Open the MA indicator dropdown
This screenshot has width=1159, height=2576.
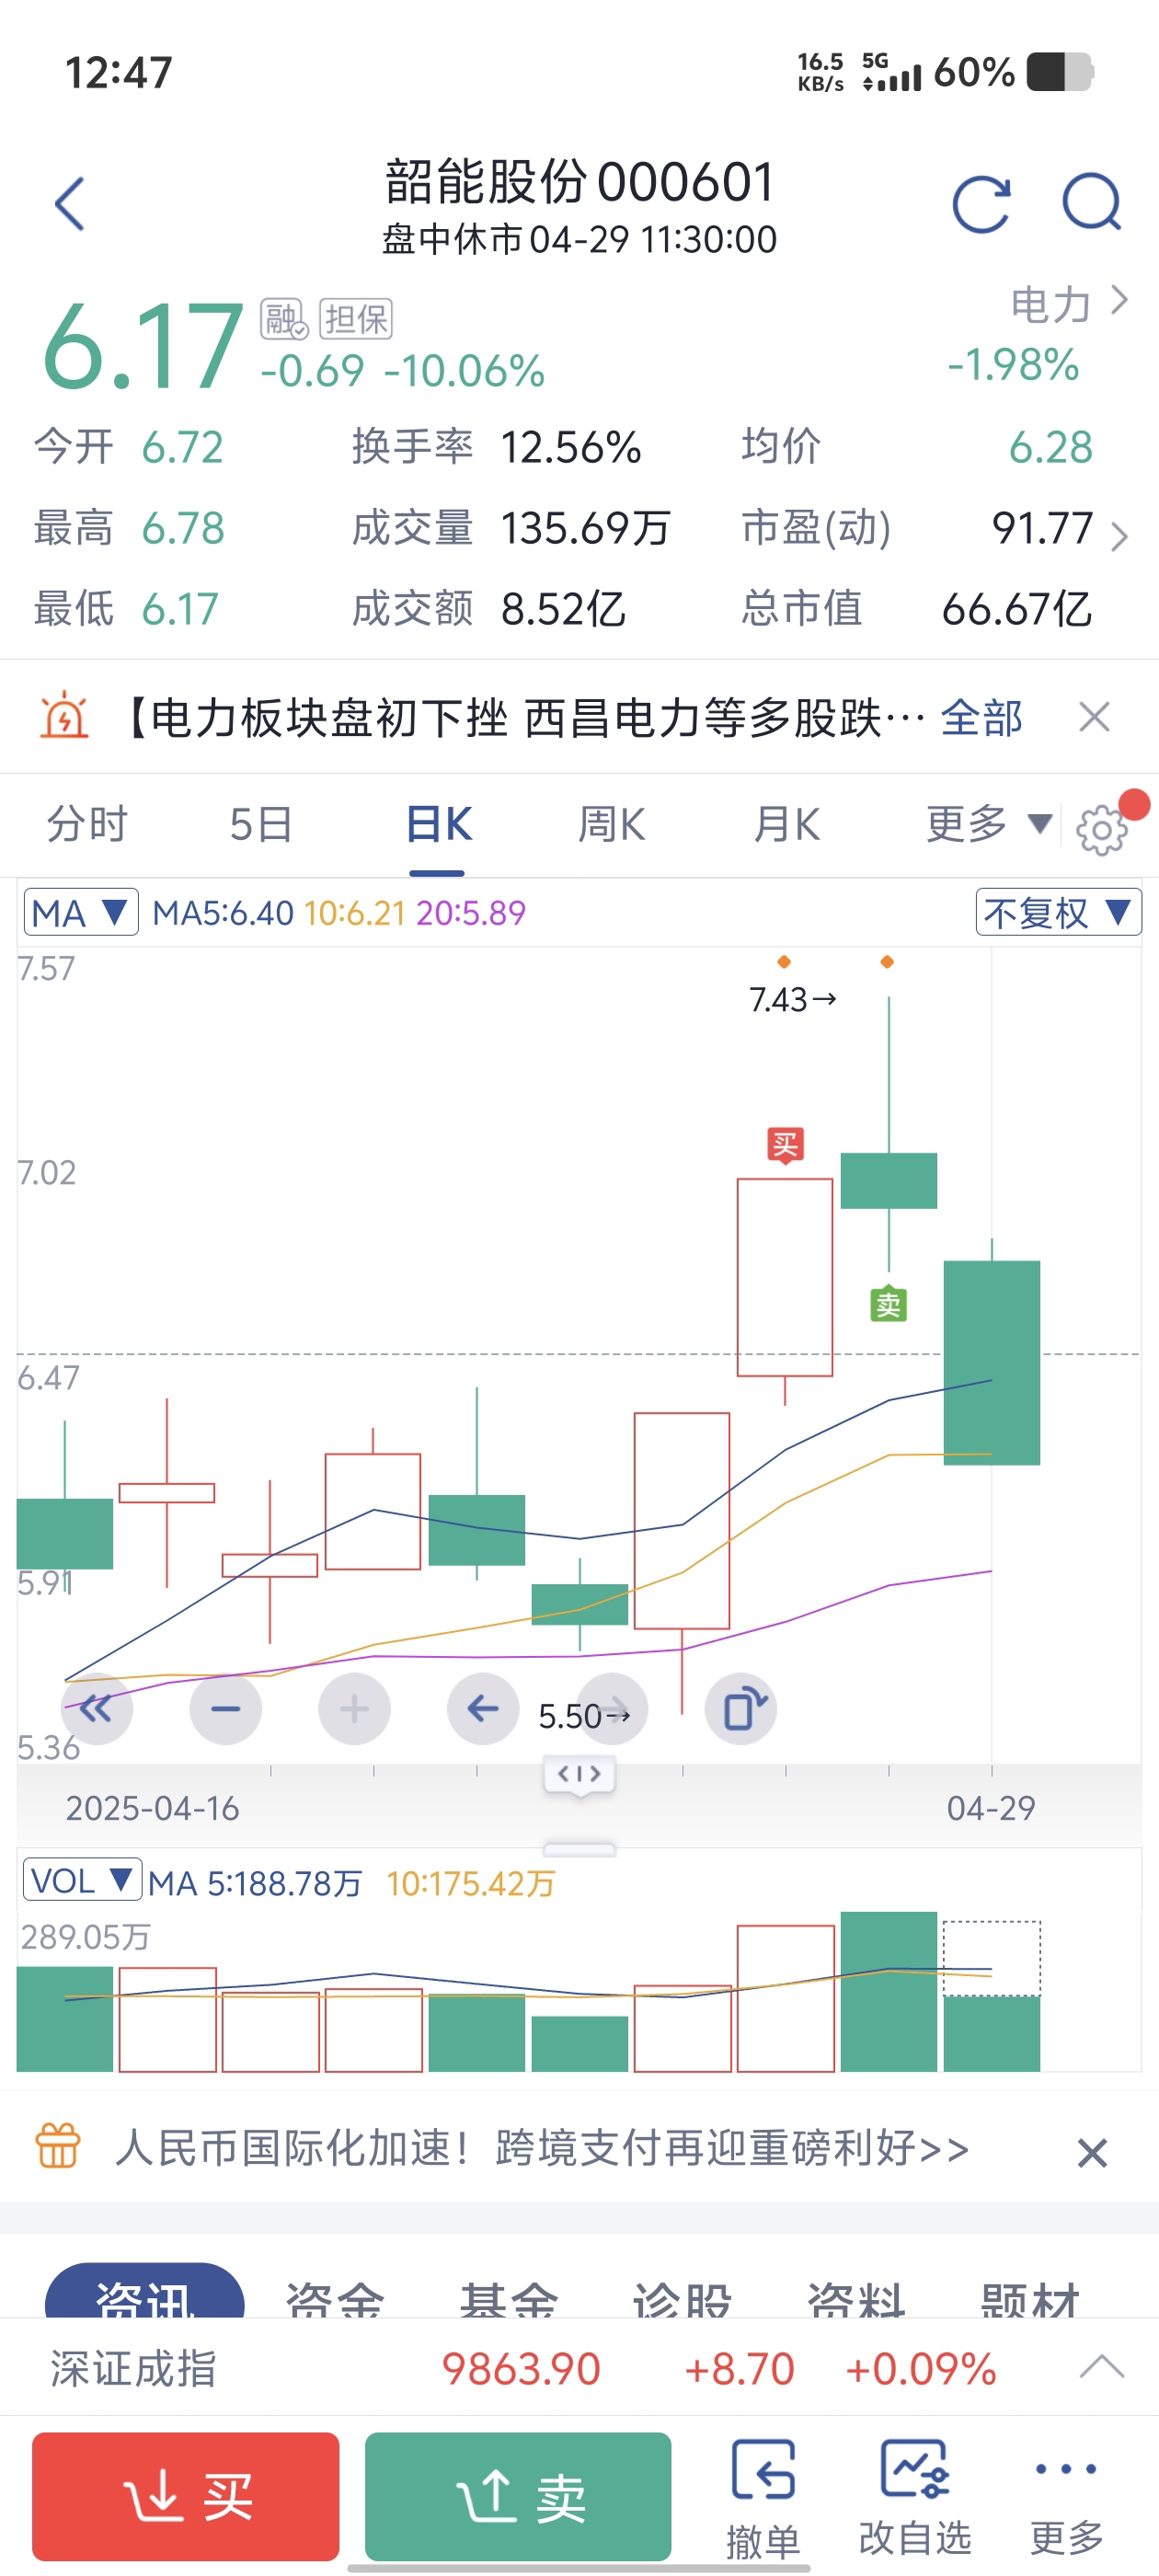pyautogui.click(x=80, y=912)
